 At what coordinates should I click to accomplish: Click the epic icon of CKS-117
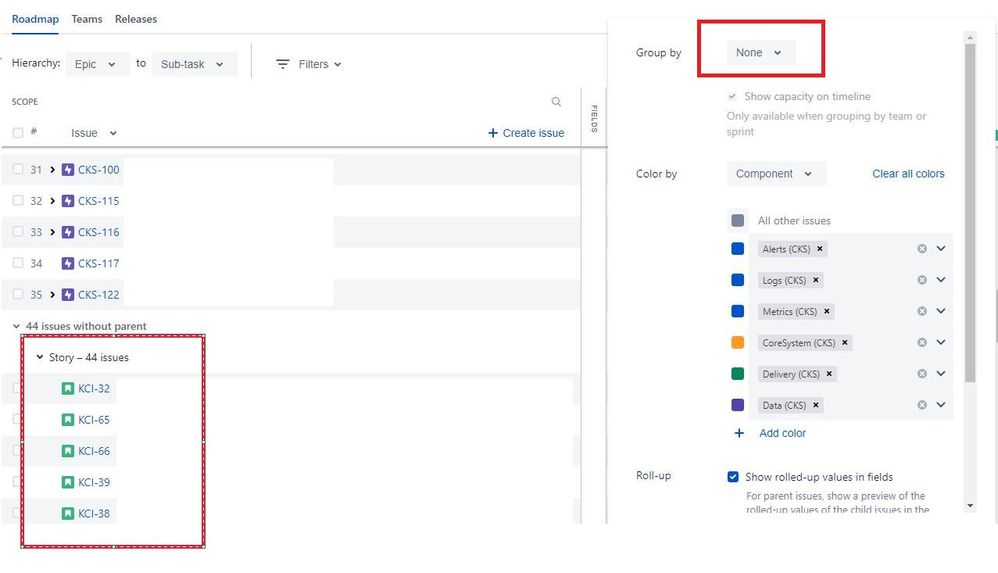pyautogui.click(x=68, y=264)
